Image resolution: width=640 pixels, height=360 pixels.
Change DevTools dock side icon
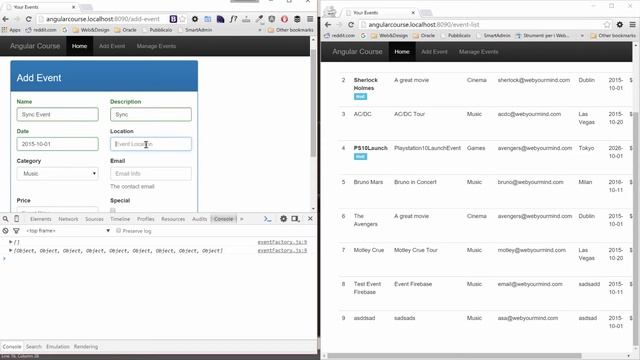[295, 219]
